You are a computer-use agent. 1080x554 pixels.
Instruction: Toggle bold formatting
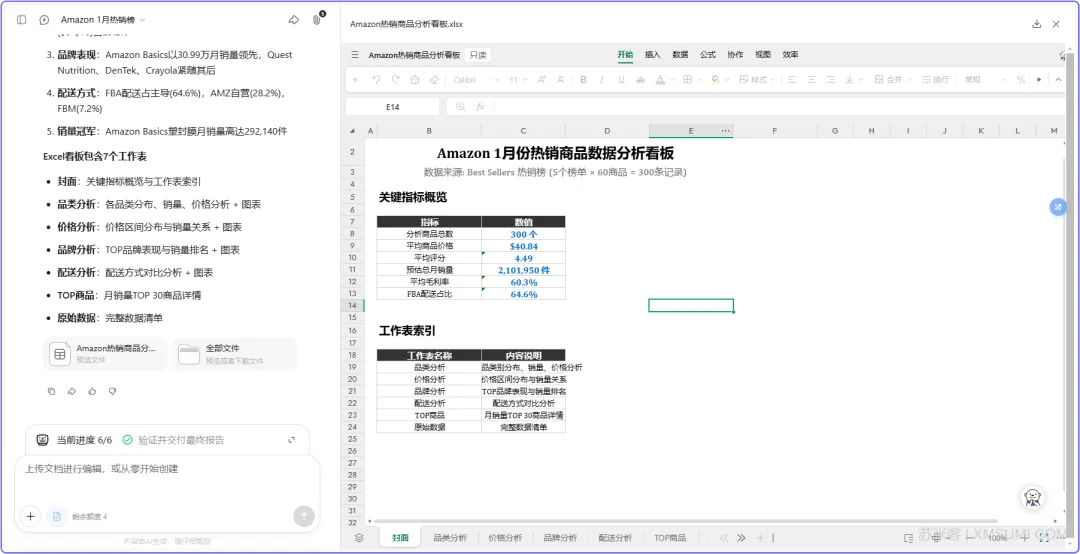(583, 80)
